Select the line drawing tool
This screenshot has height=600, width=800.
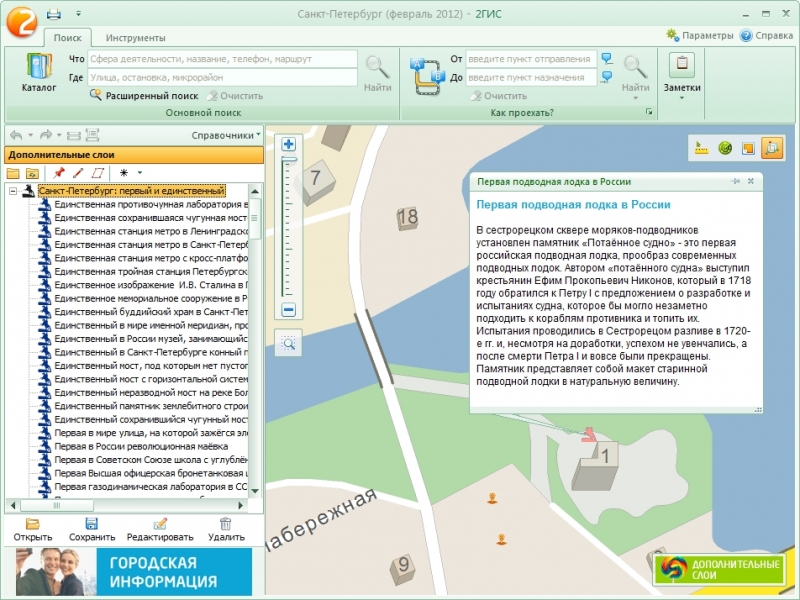78,173
